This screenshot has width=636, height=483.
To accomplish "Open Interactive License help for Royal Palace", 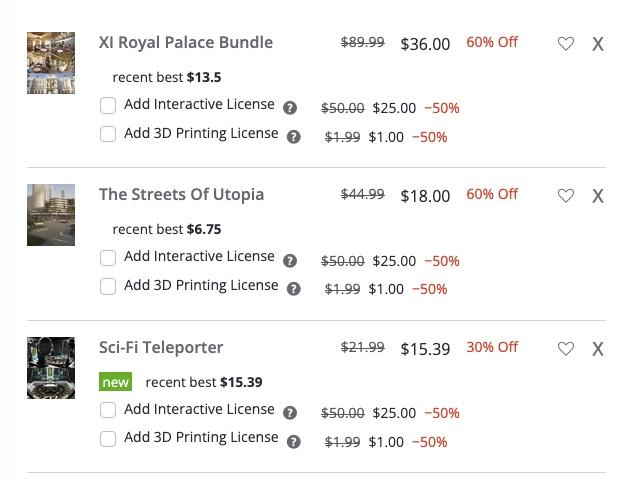I will [290, 108].
